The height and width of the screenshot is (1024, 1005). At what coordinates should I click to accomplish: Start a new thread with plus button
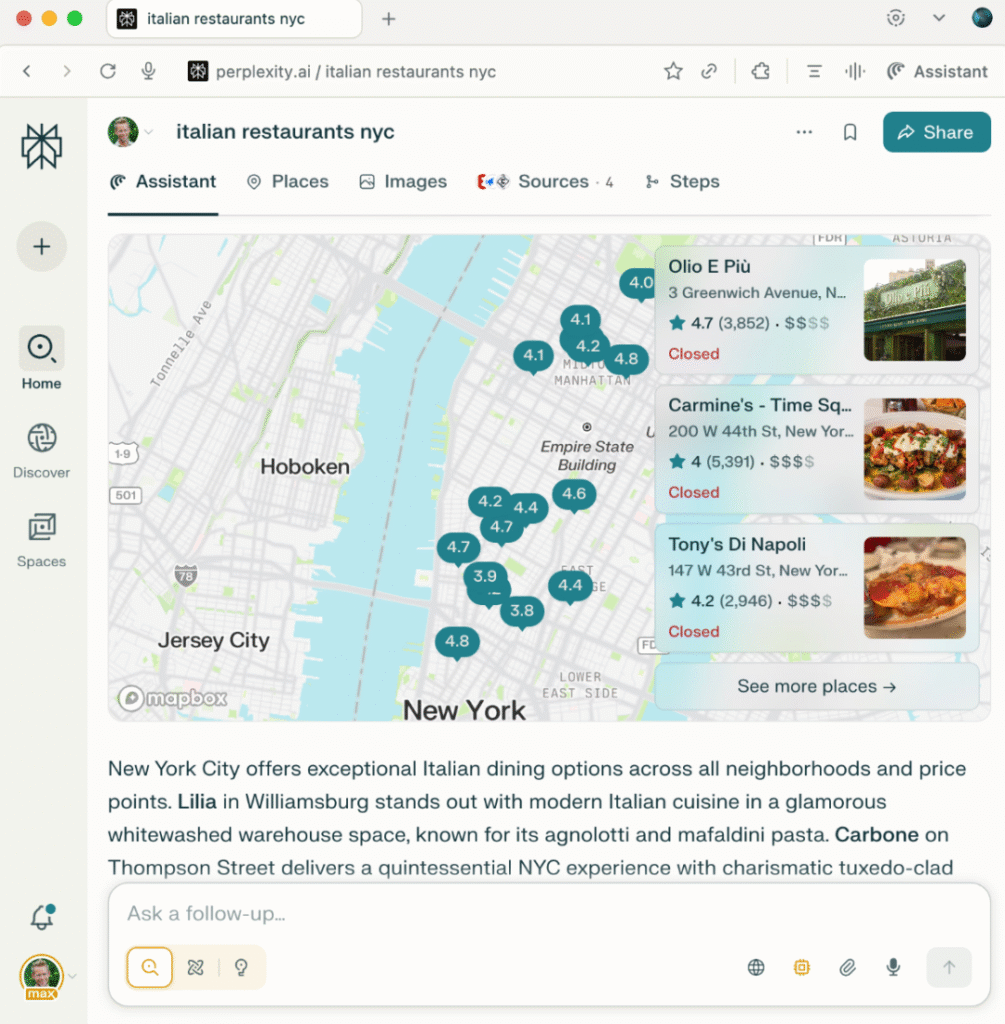point(41,247)
